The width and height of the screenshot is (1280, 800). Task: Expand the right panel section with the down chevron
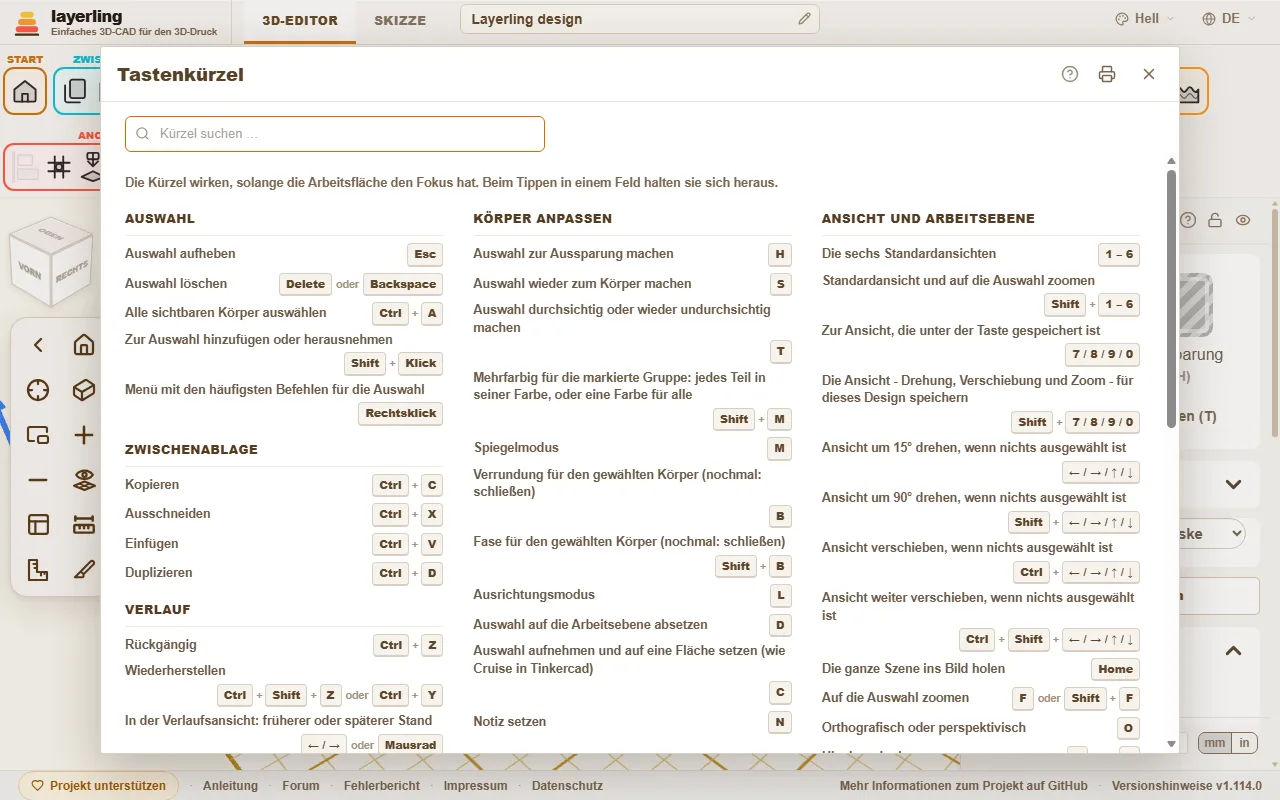coord(1233,485)
